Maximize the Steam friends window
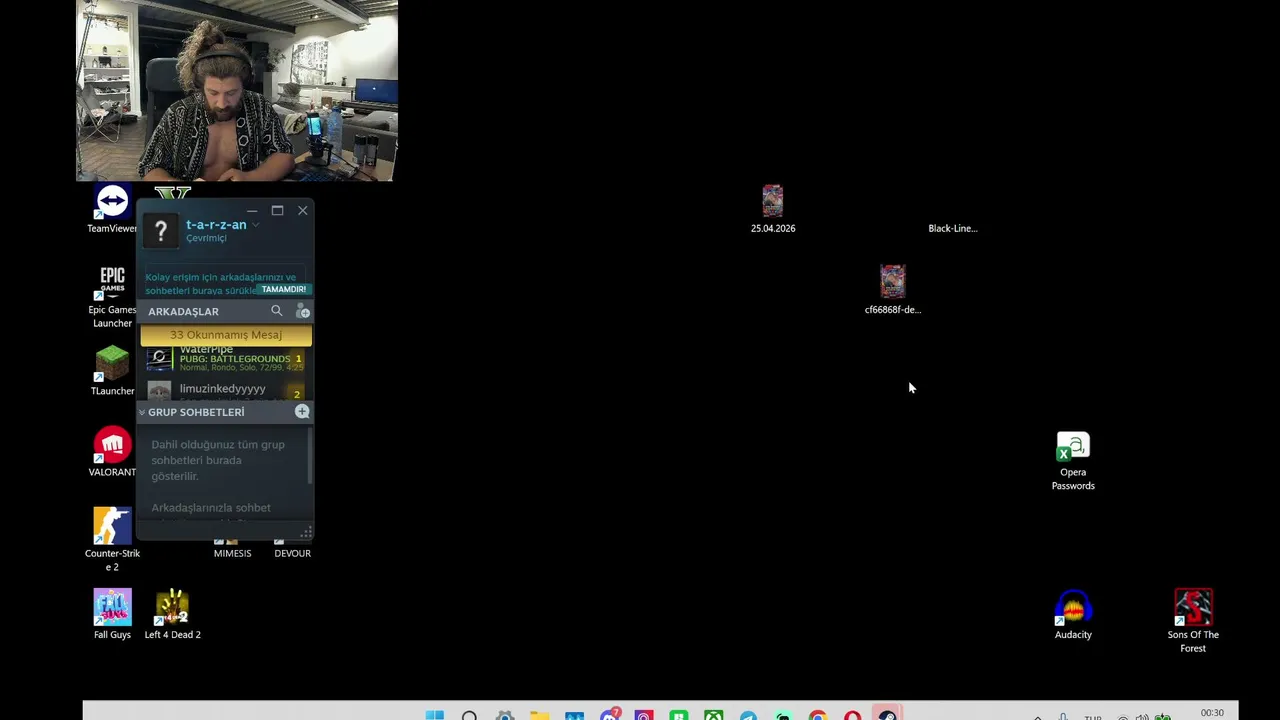Viewport: 1280px width, 720px height. tap(277, 210)
